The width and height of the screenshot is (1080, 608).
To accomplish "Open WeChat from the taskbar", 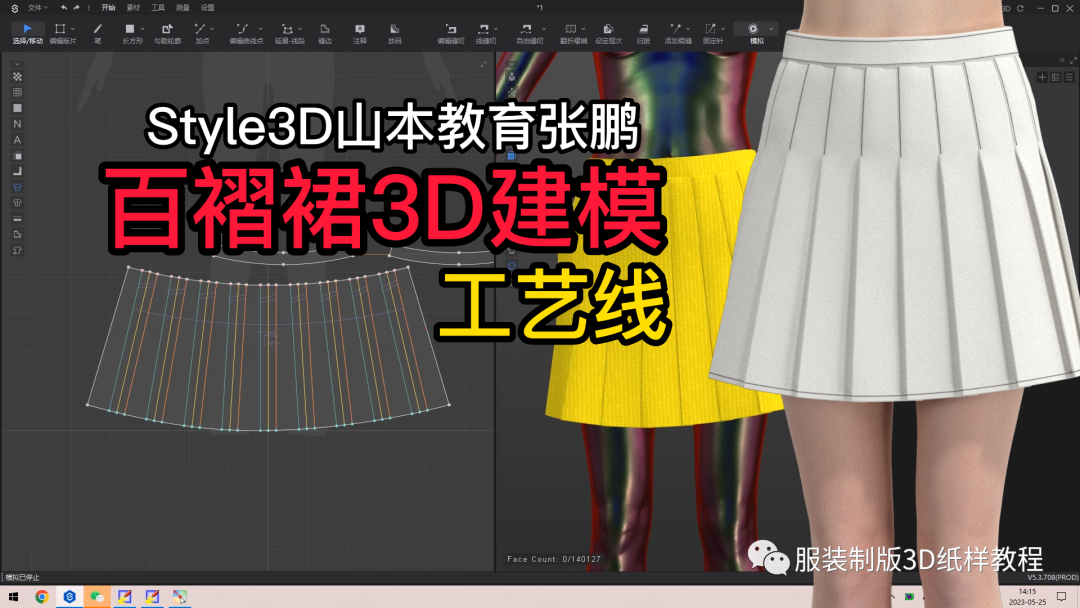I will tap(97, 597).
